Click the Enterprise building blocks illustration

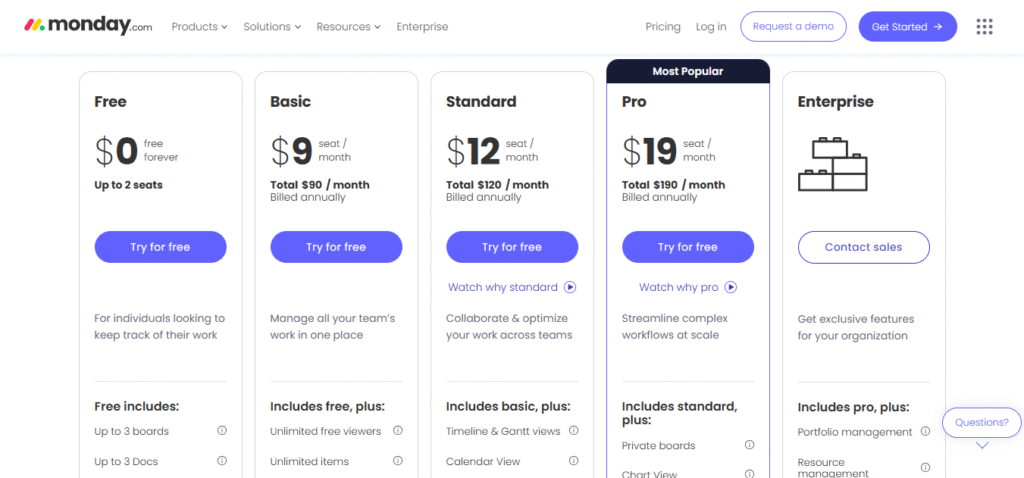(x=833, y=164)
